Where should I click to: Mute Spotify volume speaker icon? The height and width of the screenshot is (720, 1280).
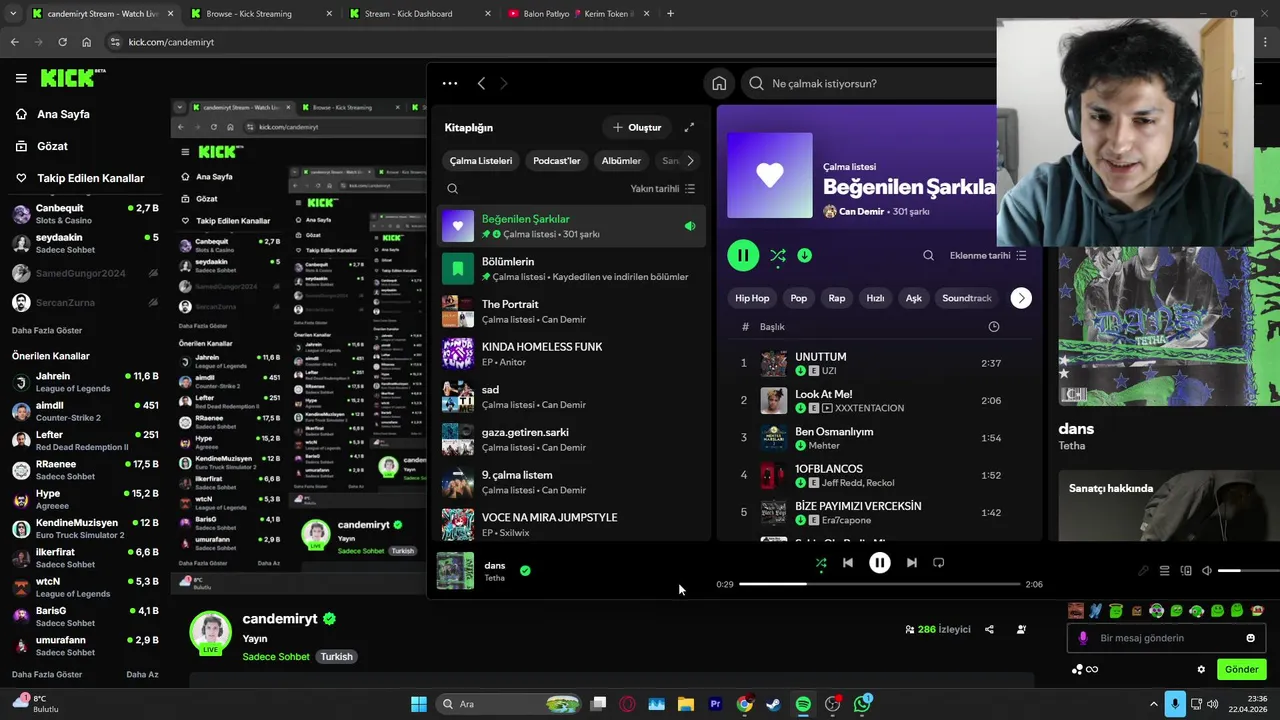coord(1207,571)
